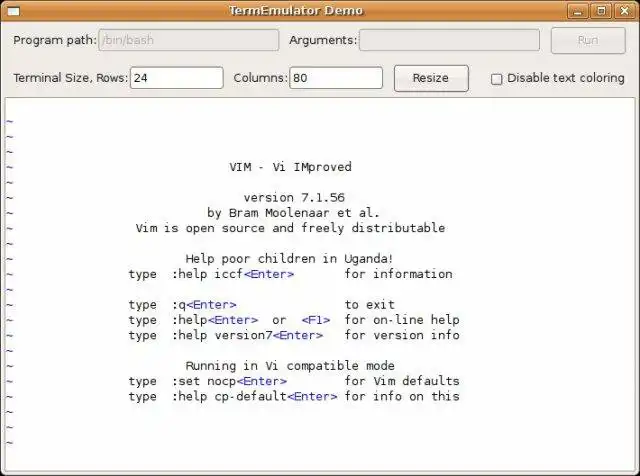Focus the Rows input field showing 24
This screenshot has height=476, width=640.
(177, 78)
